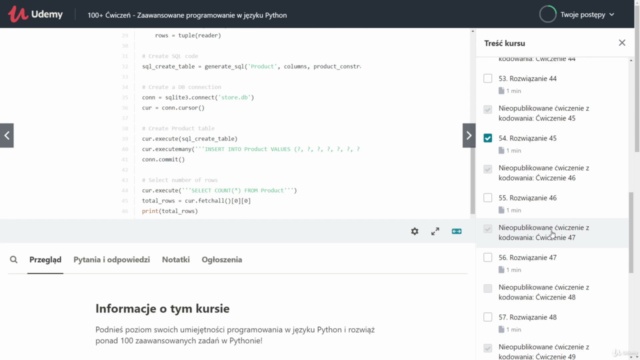Check the box for 57. Rozwiązanie 48
Screen dimensions: 640x360
tap(488, 317)
